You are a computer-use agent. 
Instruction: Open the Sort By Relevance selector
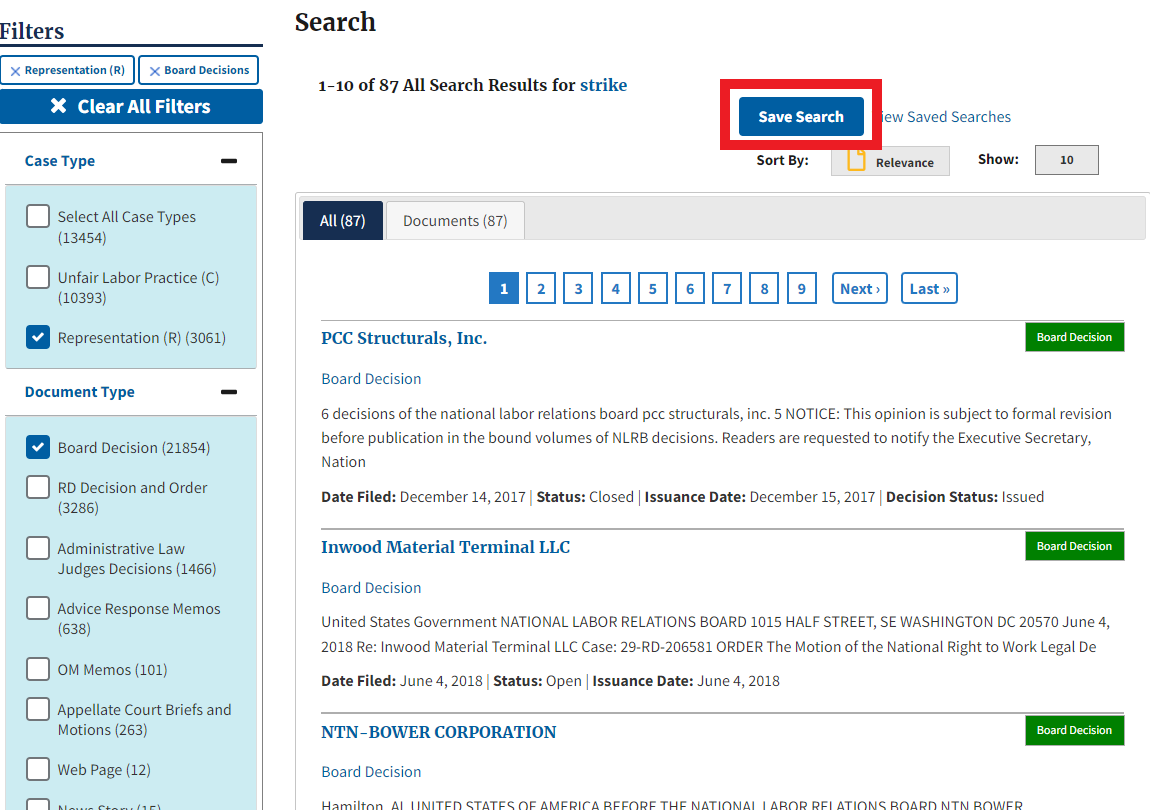890,162
